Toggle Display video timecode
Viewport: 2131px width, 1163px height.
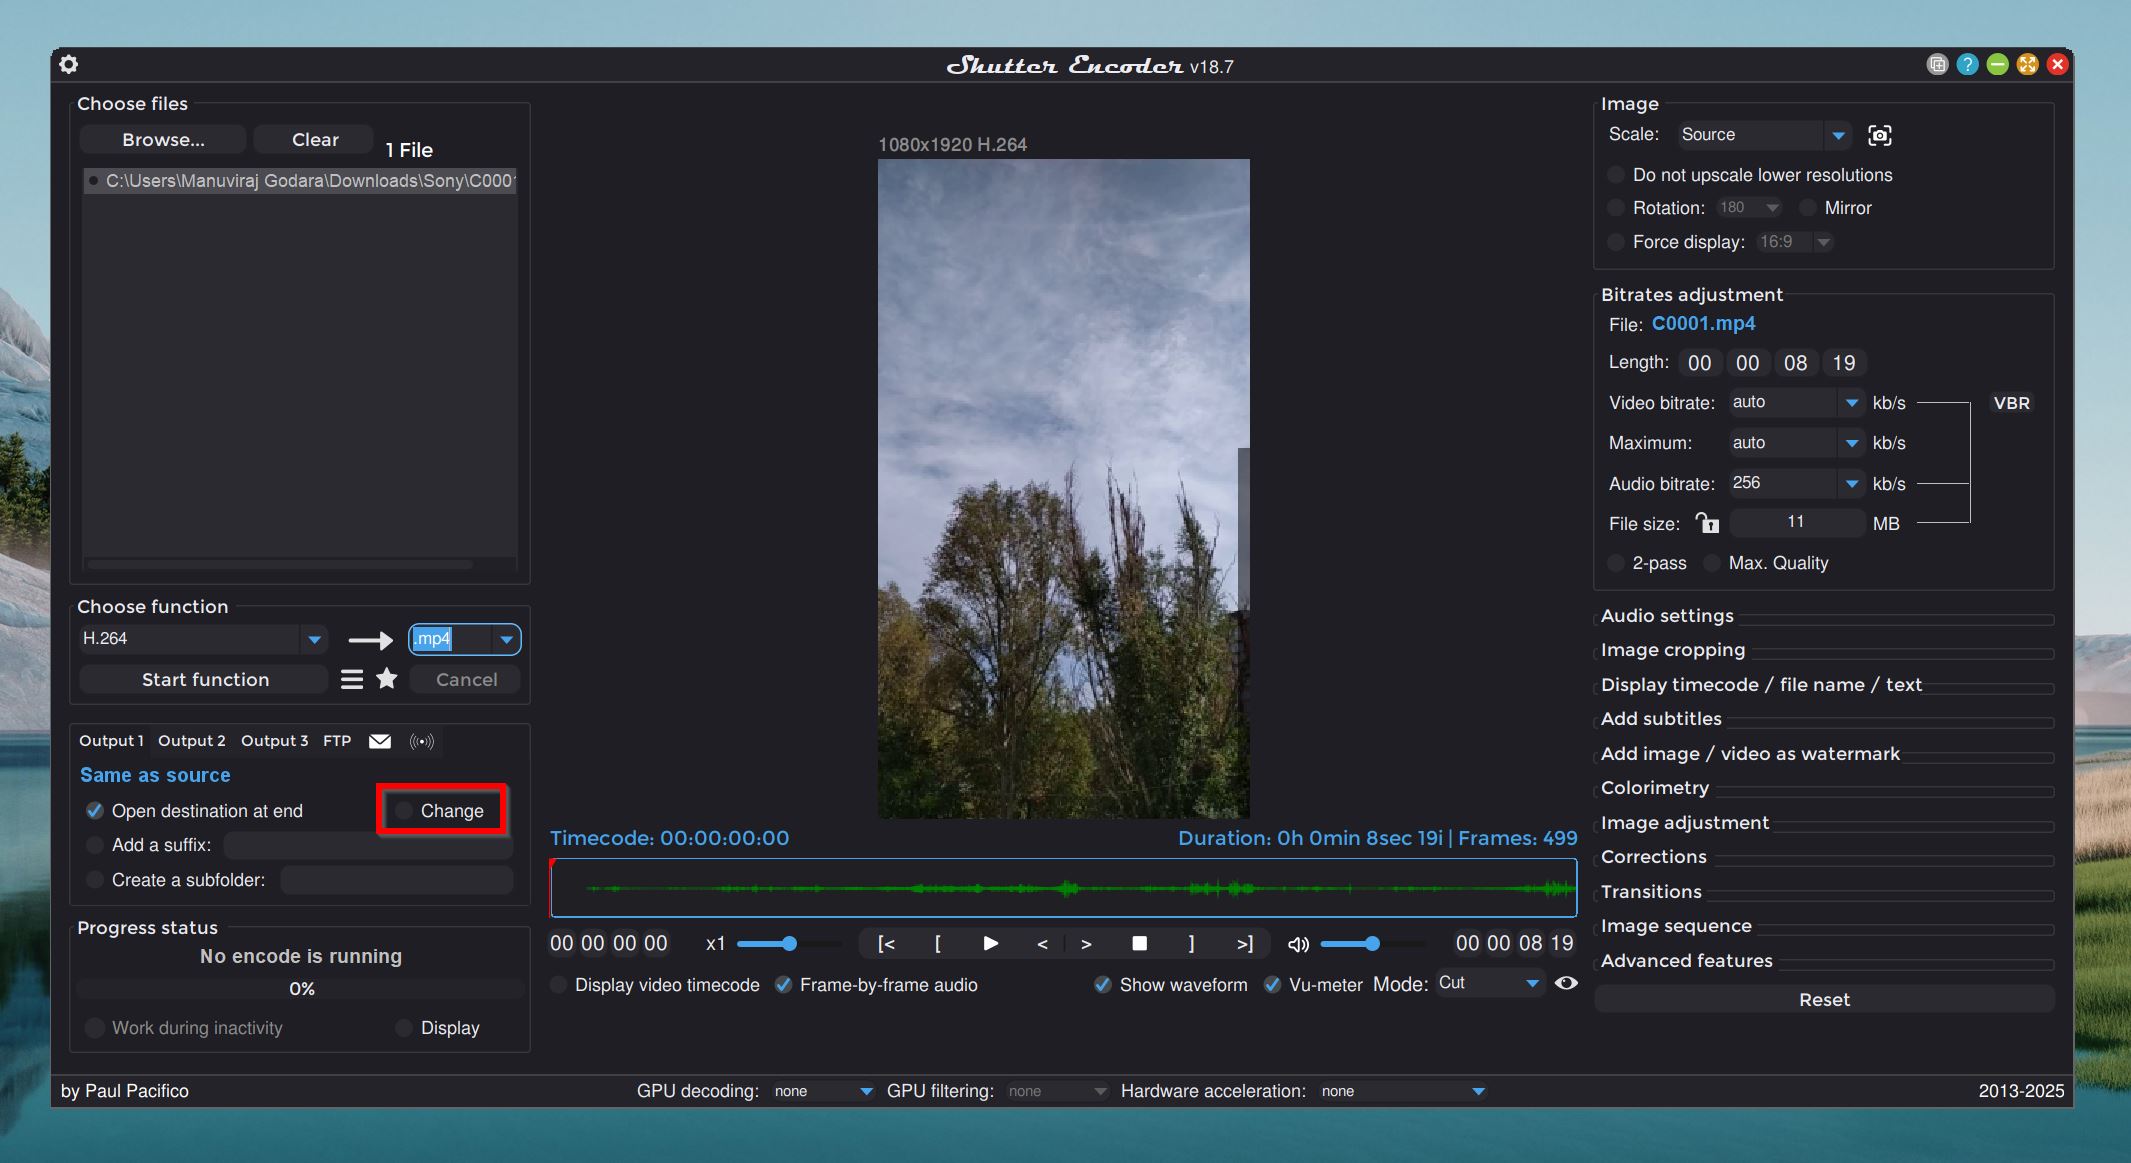[559, 985]
